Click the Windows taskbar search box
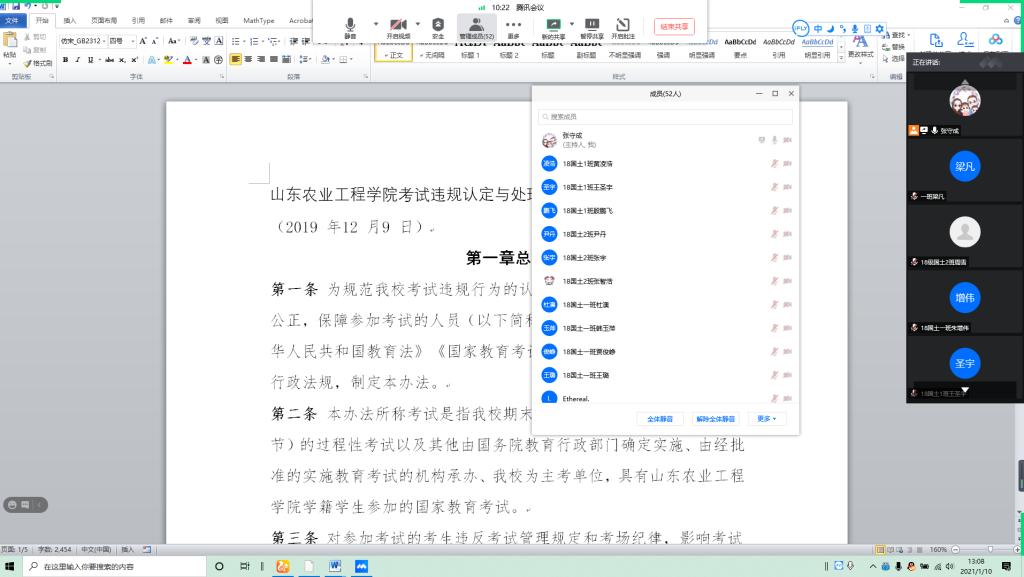This screenshot has height=577, width=1024. [114, 567]
